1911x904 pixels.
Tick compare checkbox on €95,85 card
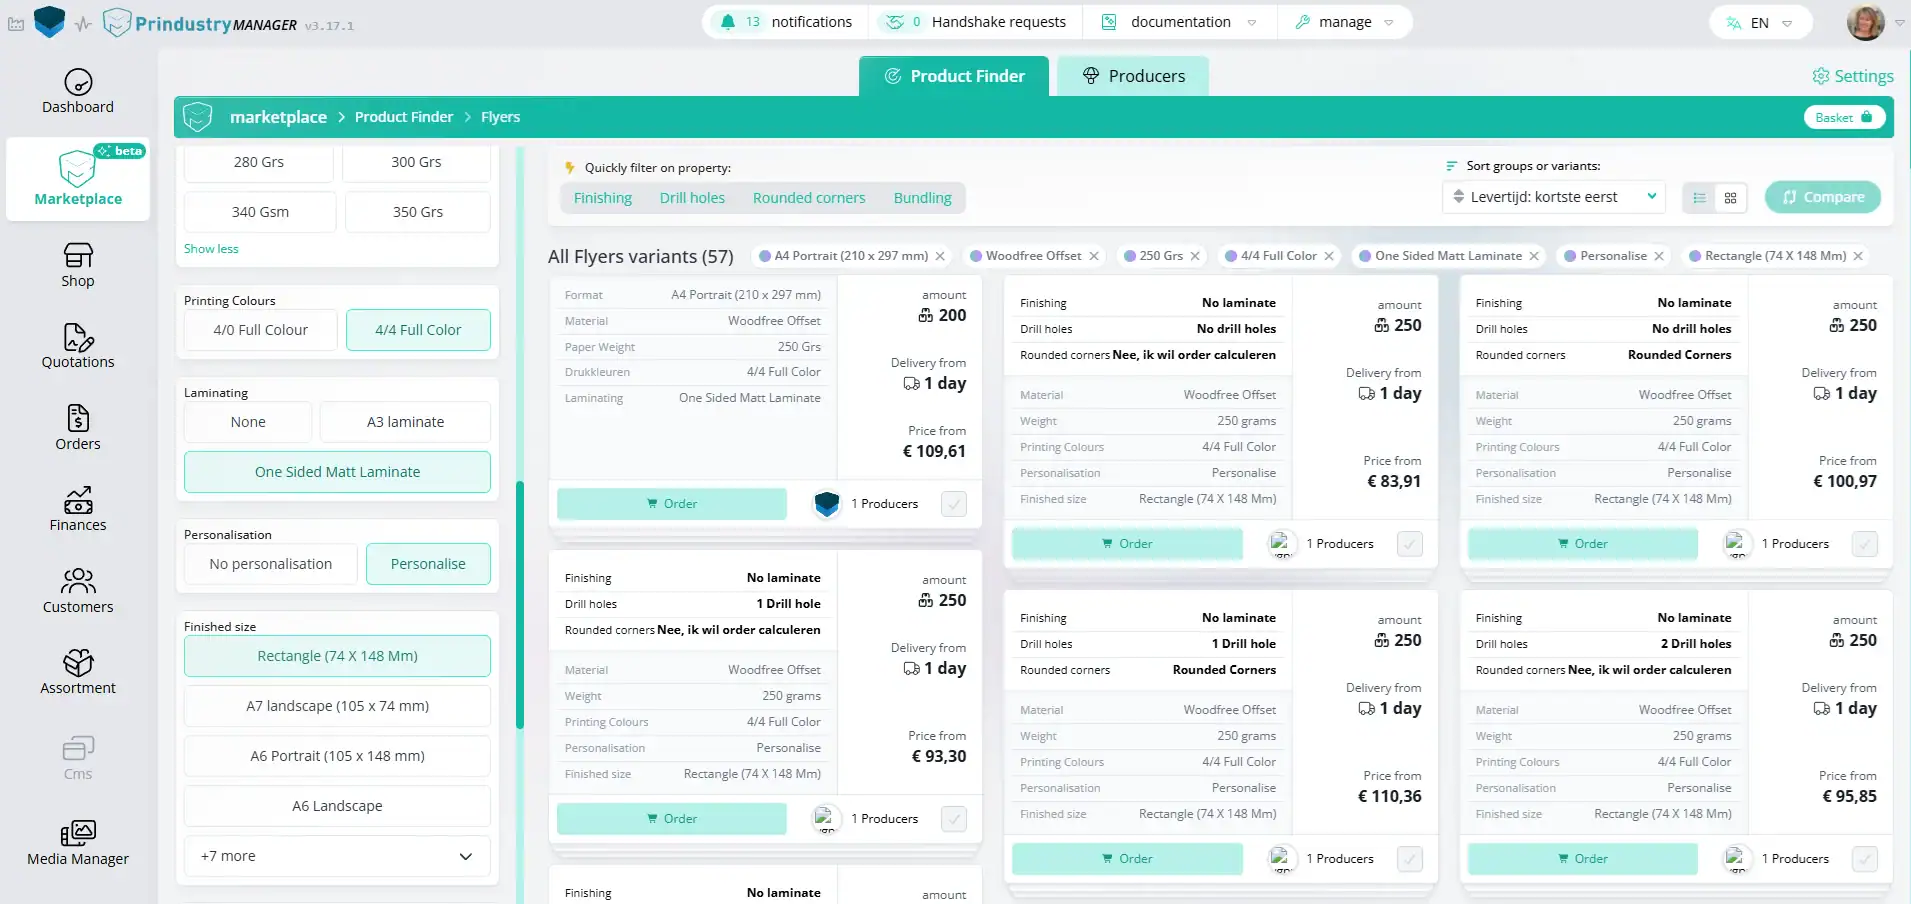point(1865,859)
